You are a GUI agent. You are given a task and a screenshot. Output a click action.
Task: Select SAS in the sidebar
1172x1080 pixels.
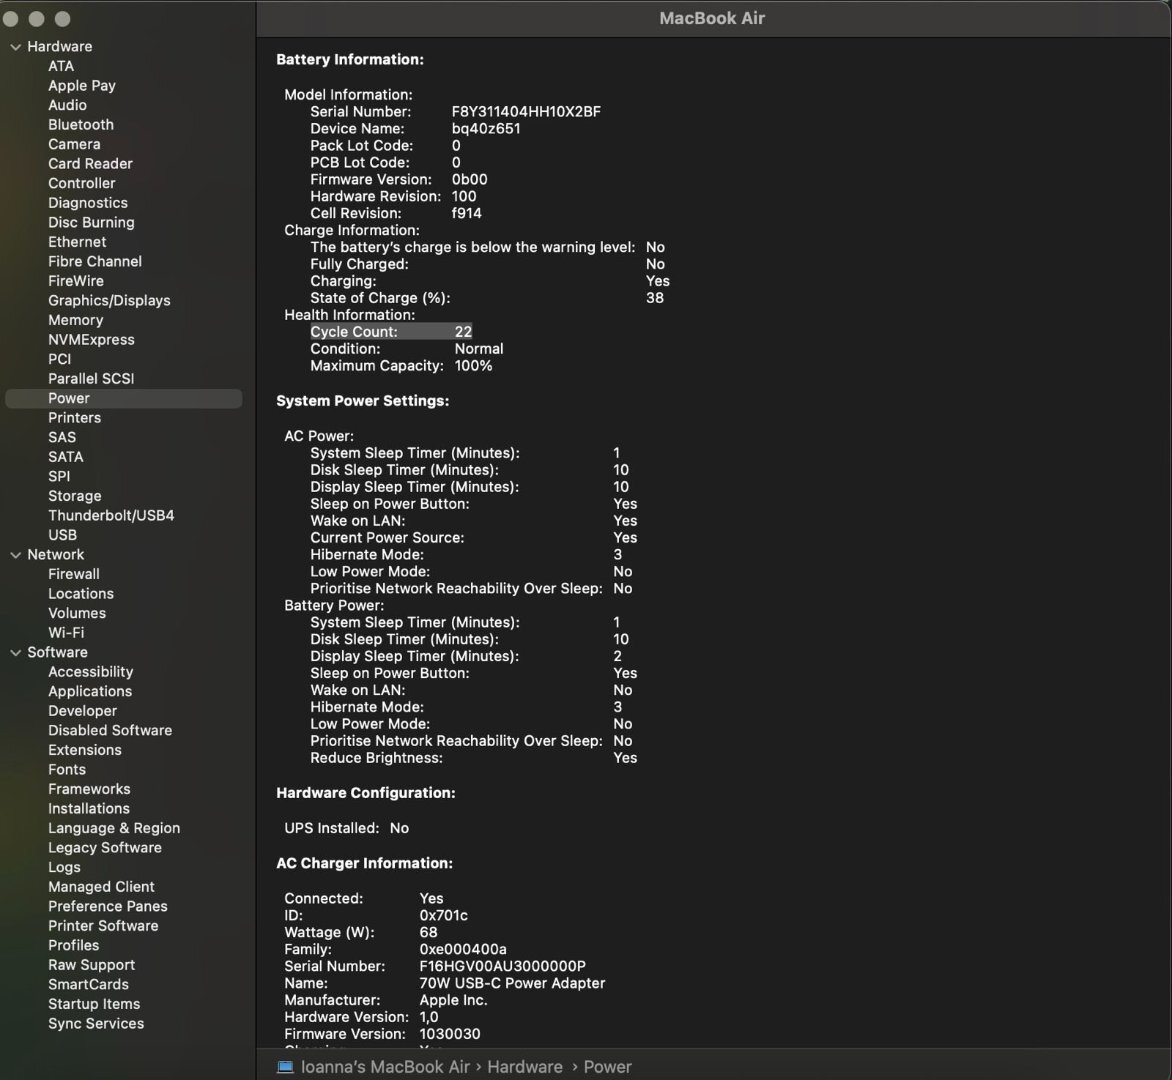click(x=62, y=437)
